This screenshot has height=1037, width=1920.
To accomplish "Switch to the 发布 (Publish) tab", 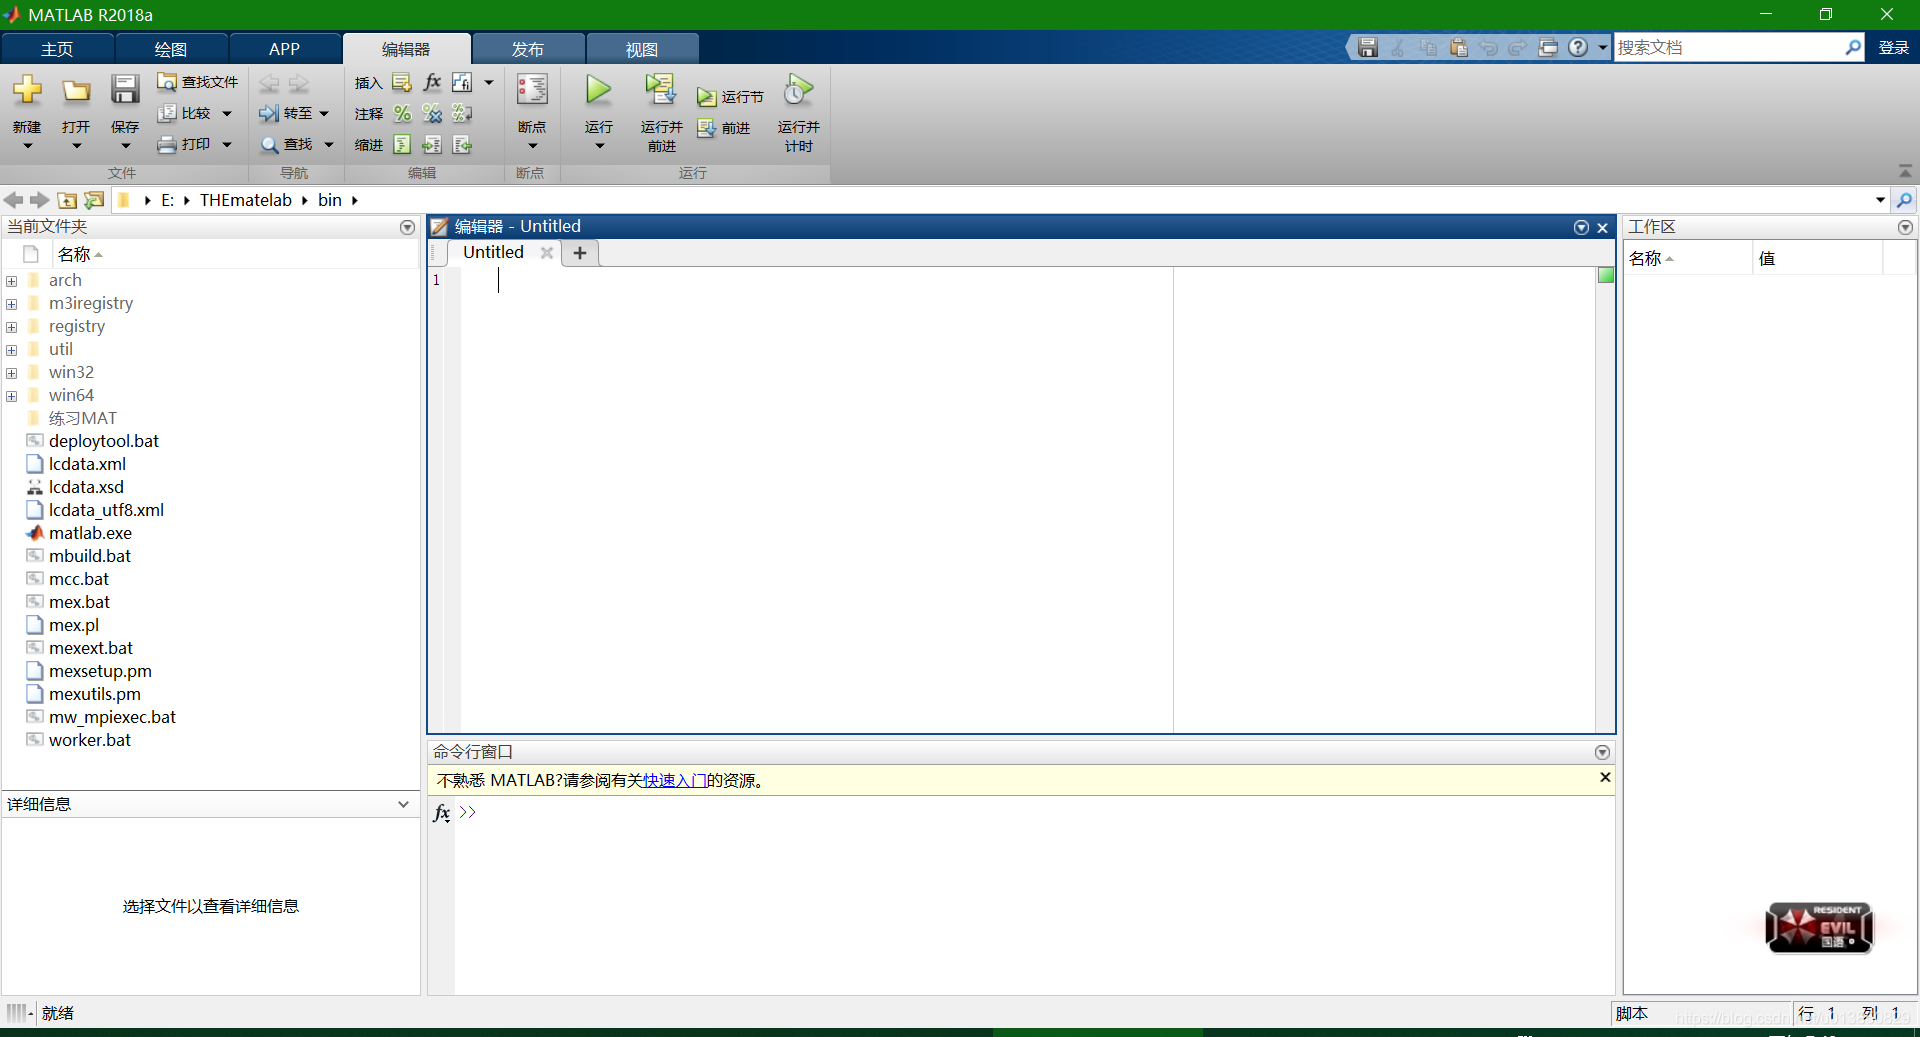I will [528, 49].
